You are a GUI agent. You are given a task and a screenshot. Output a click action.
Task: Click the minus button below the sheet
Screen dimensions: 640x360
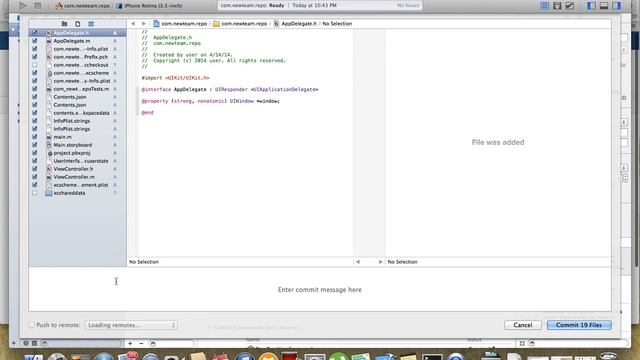pyautogui.click(x=141, y=344)
